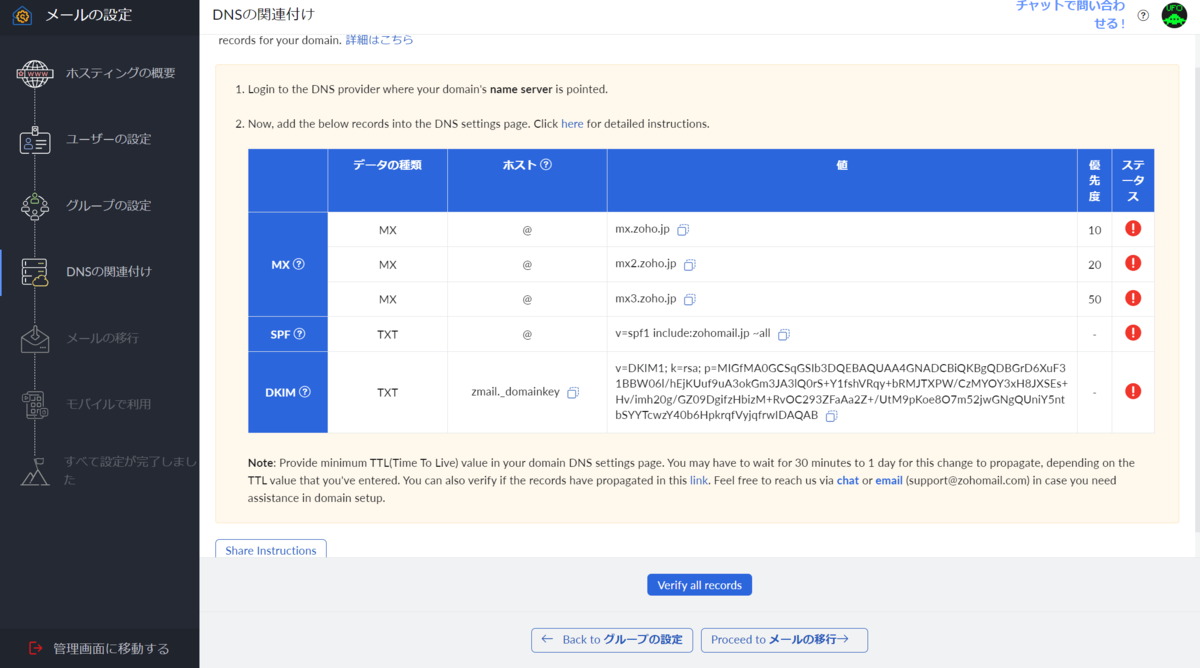Open ホスティングの概要 step
The height and width of the screenshot is (668, 1200).
(x=120, y=73)
